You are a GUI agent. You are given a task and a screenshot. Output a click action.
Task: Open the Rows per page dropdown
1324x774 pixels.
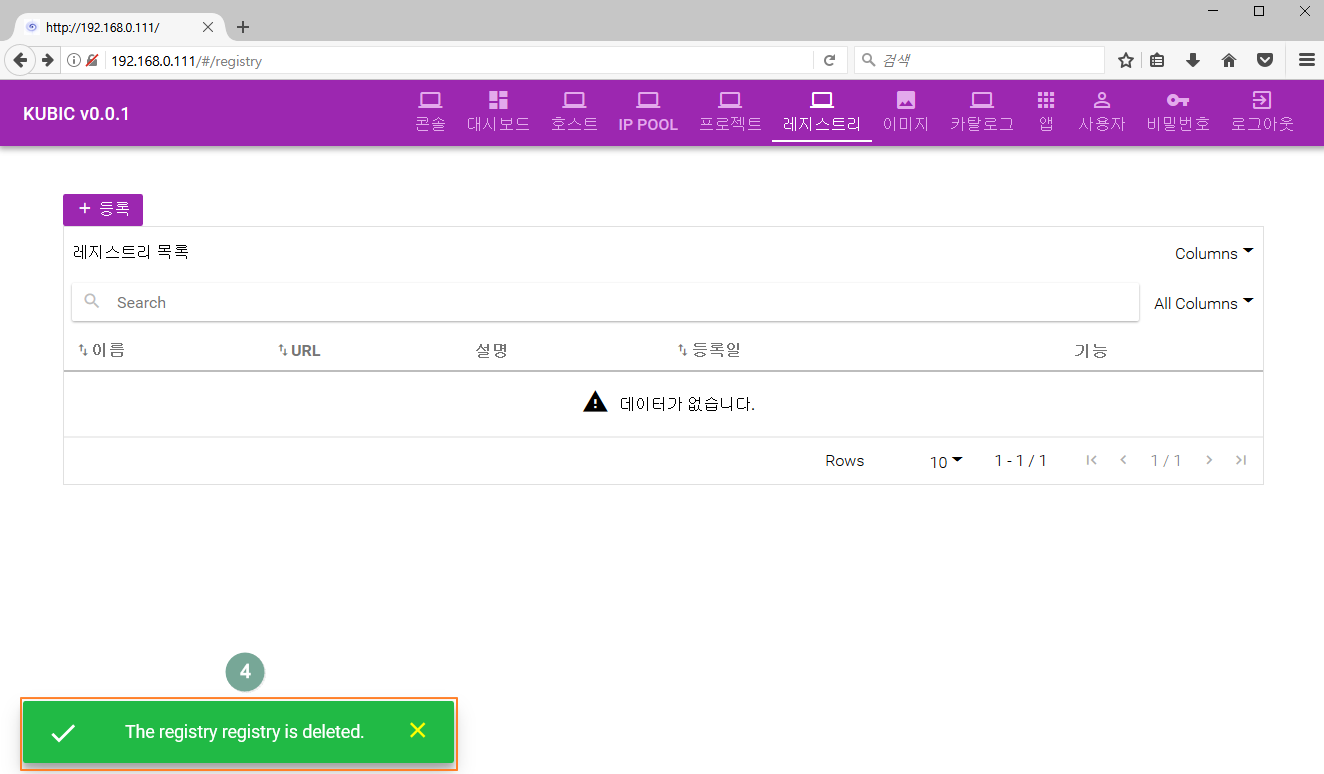(945, 461)
